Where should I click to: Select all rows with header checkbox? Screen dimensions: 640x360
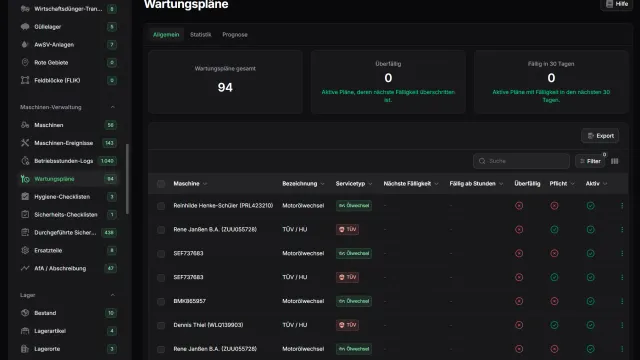161,184
